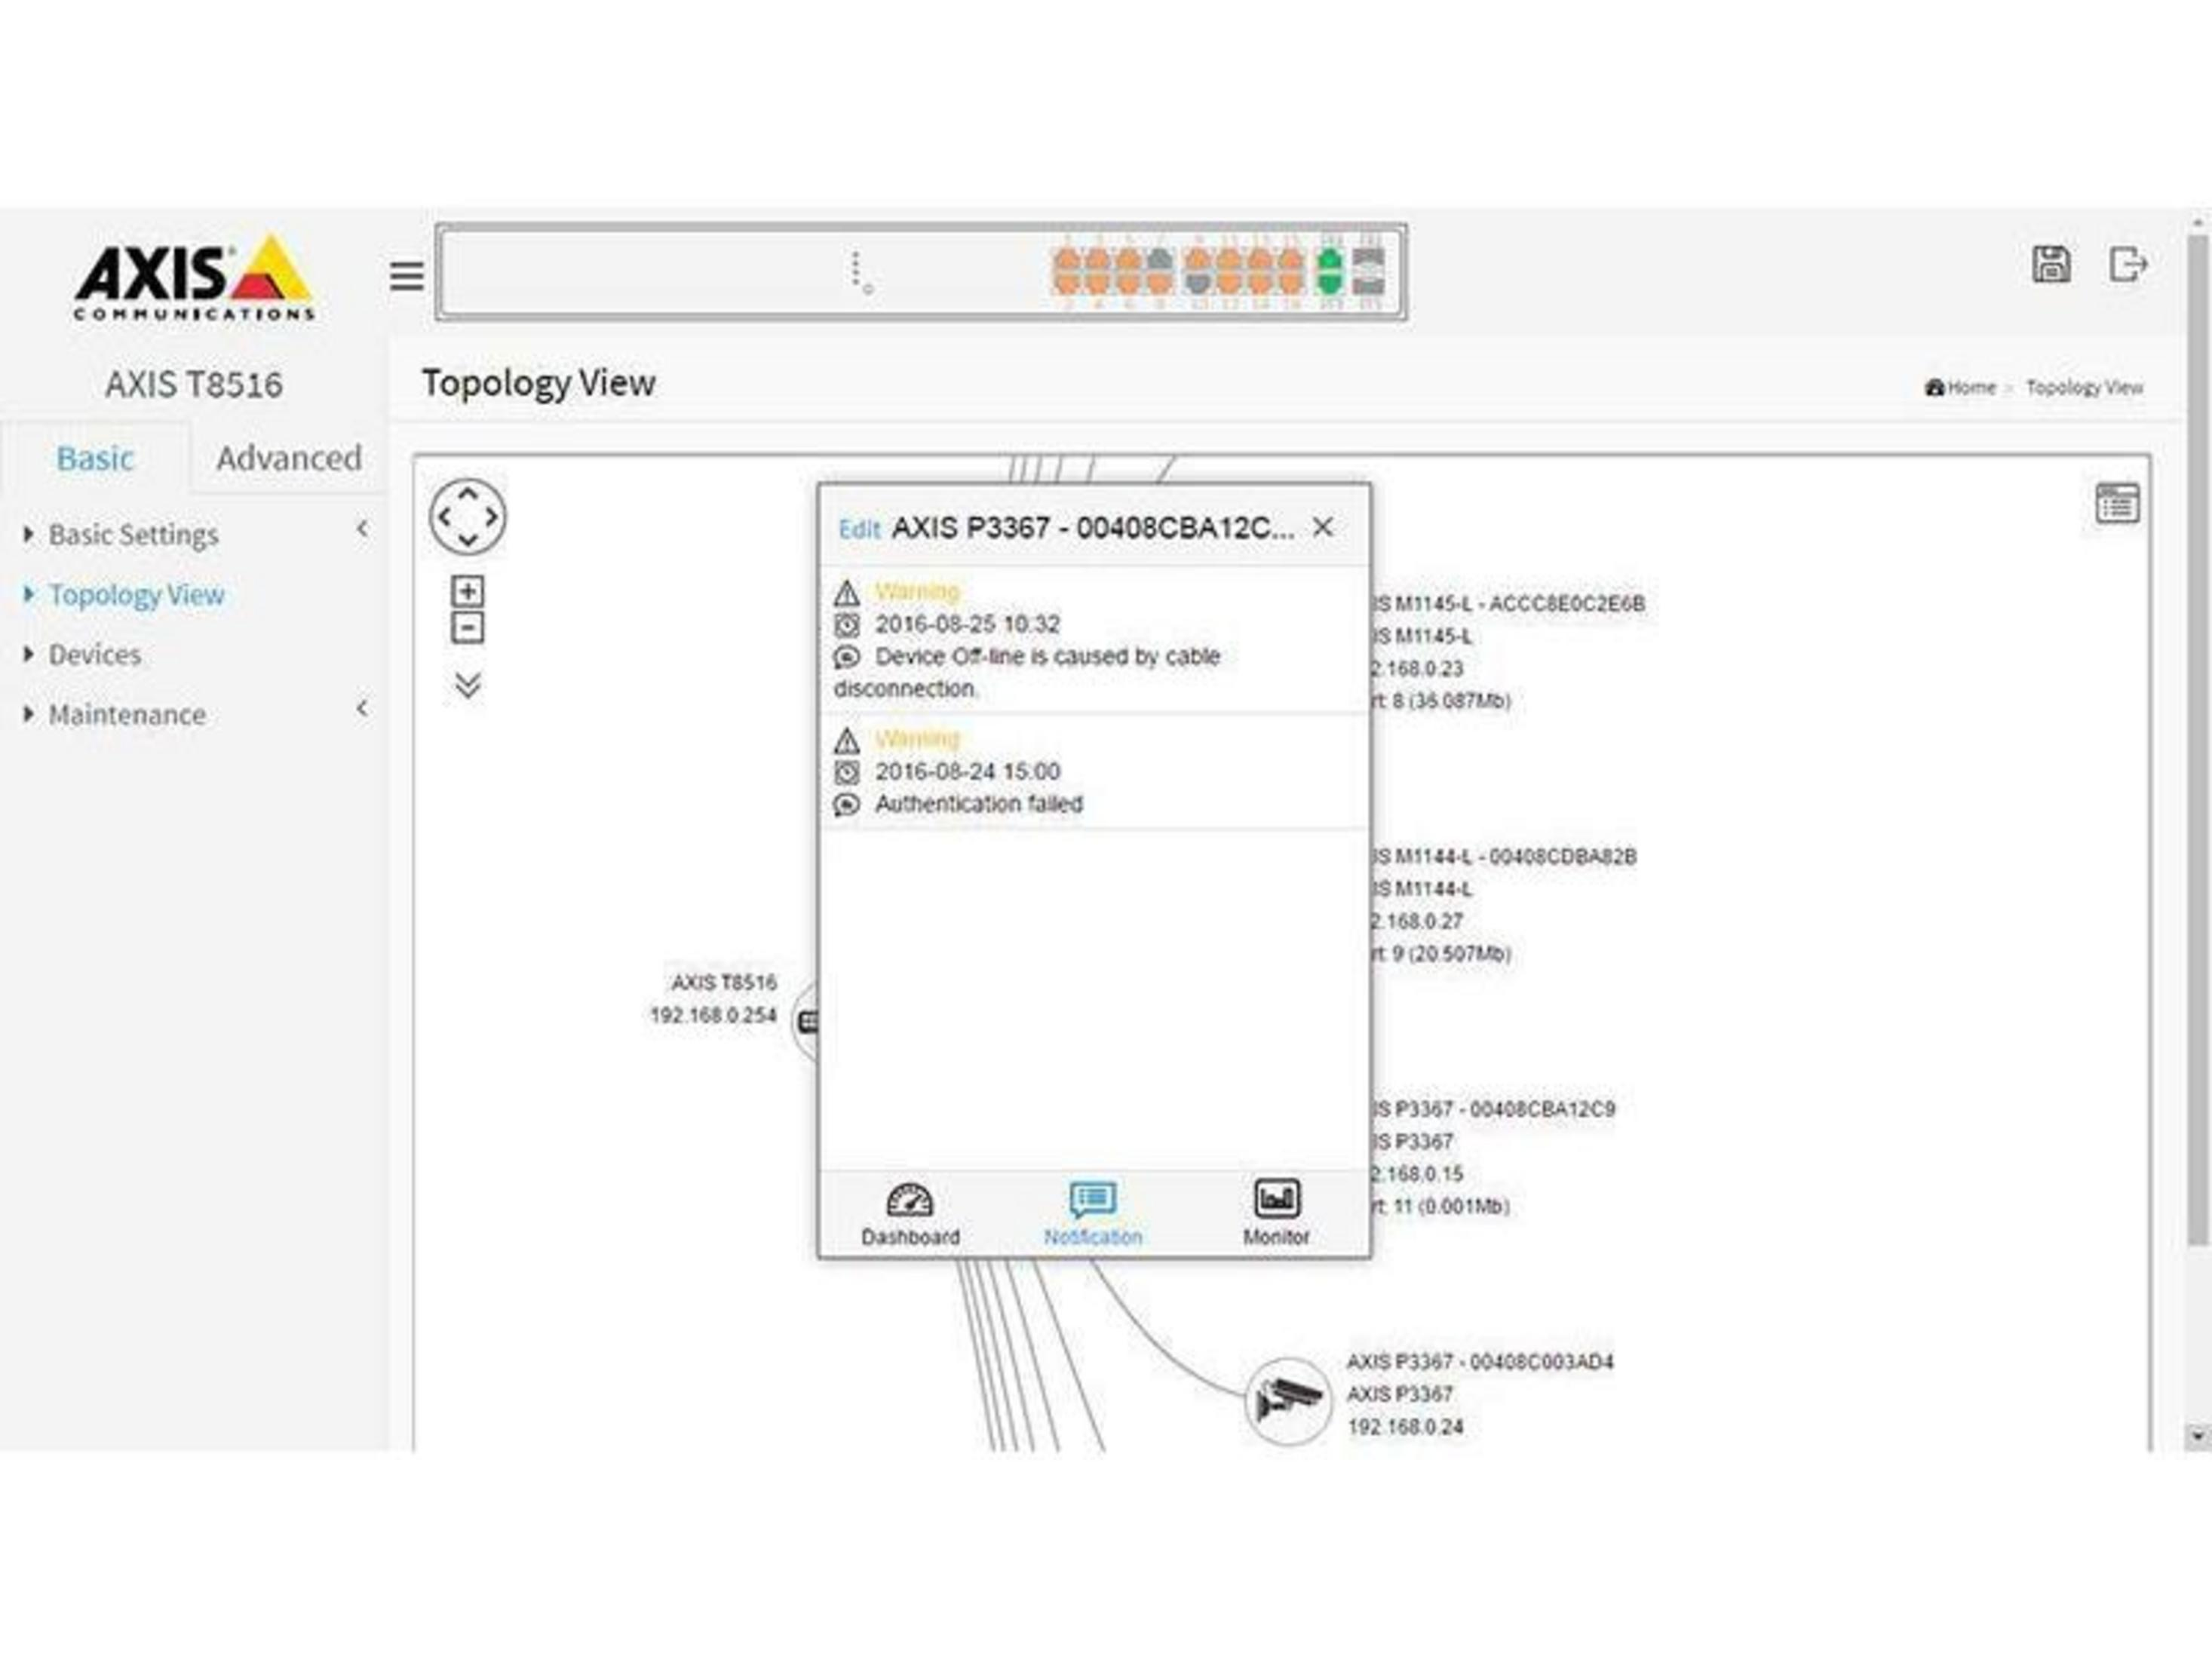Click the zoom out minus icon

coord(467,628)
